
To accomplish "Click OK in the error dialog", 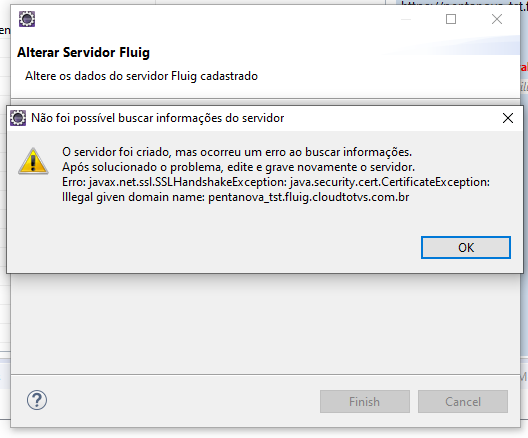I will (466, 247).
